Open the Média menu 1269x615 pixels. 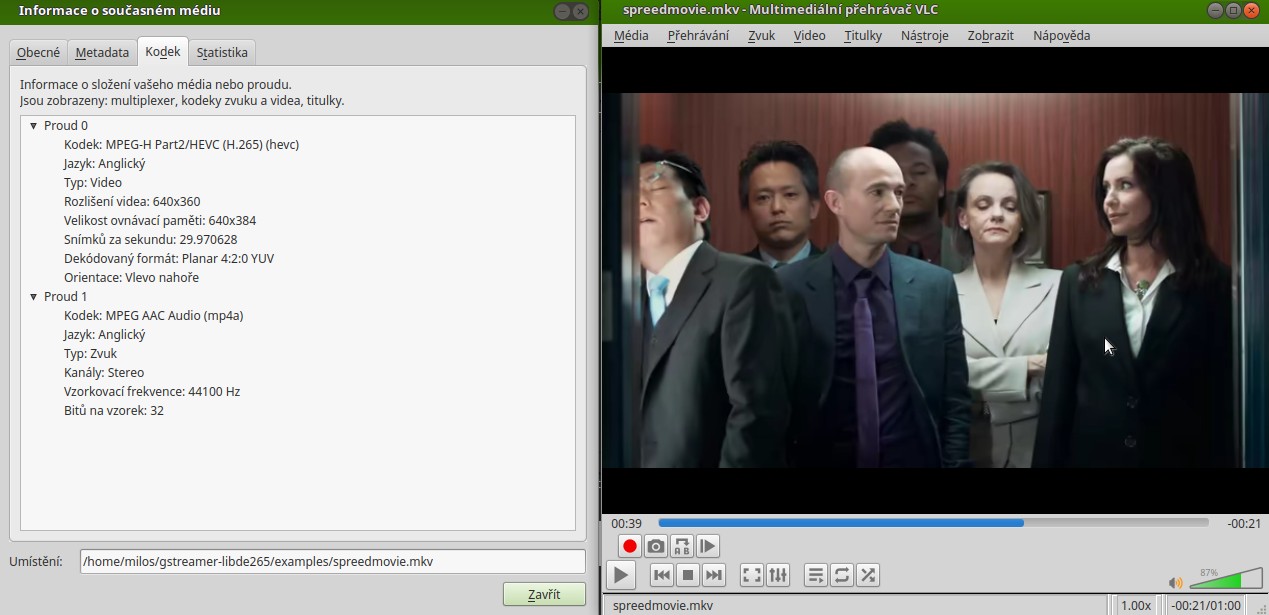coord(631,35)
